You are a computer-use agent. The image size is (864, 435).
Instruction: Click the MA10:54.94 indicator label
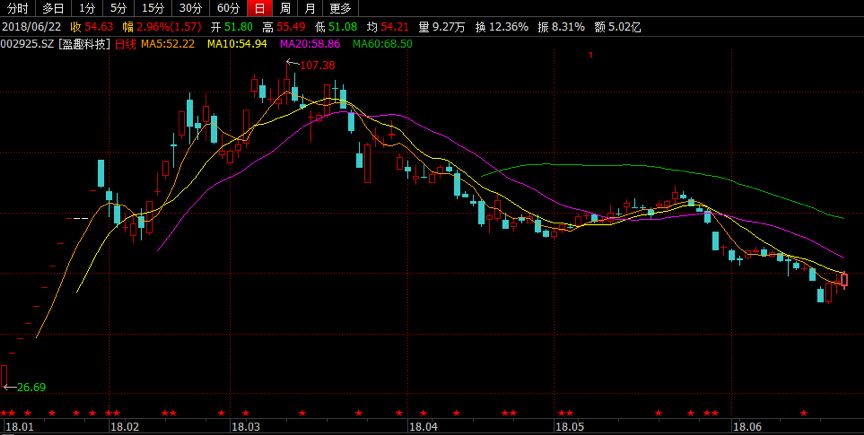[x=237, y=44]
